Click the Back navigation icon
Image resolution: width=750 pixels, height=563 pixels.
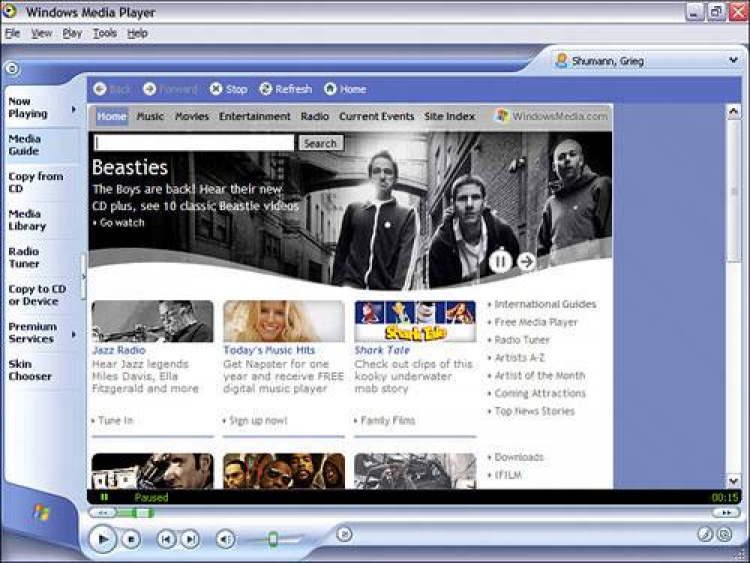pos(99,89)
